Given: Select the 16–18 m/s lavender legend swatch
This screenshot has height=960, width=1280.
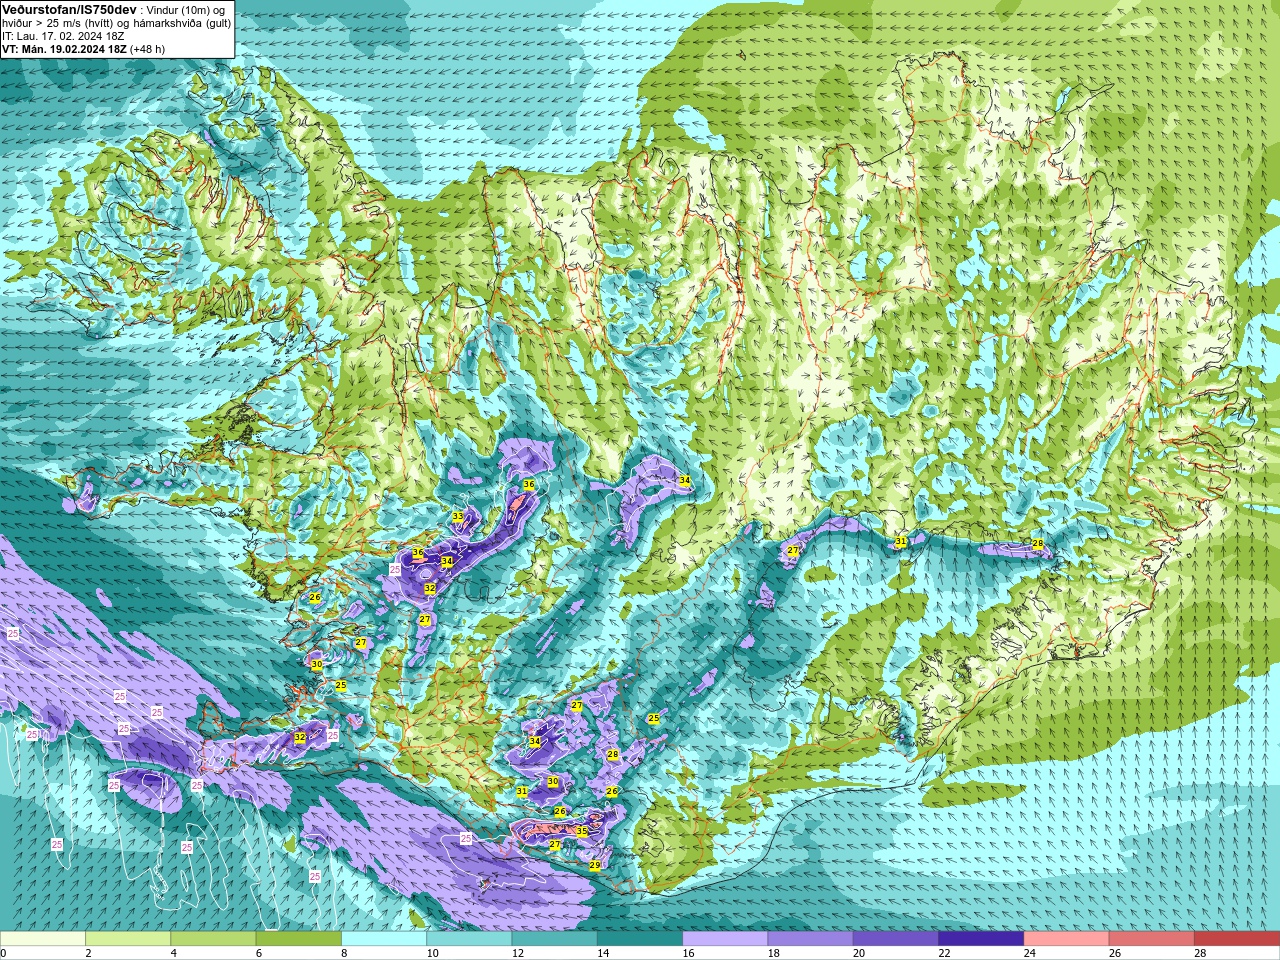Looking at the screenshot, I should 725,939.
